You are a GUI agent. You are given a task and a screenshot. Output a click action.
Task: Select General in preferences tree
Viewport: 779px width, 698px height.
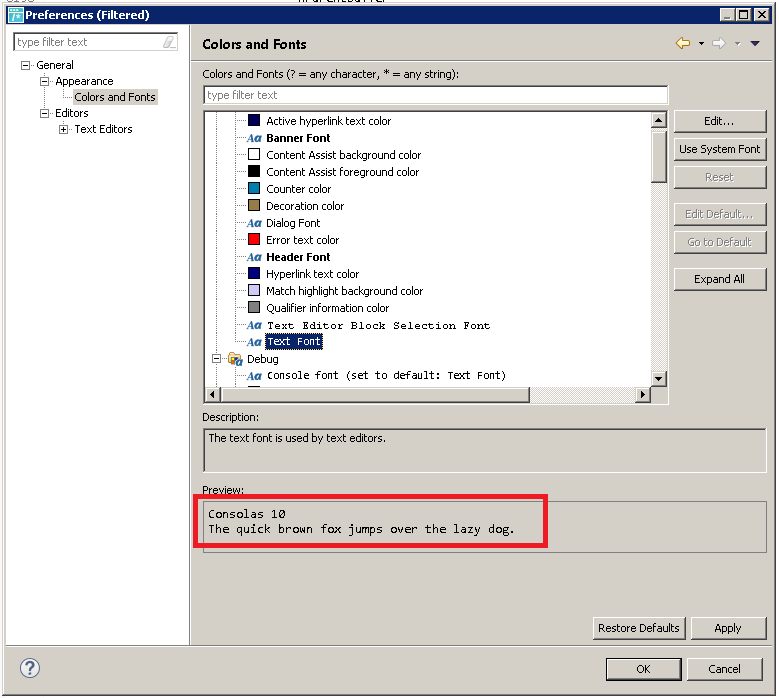coord(55,65)
